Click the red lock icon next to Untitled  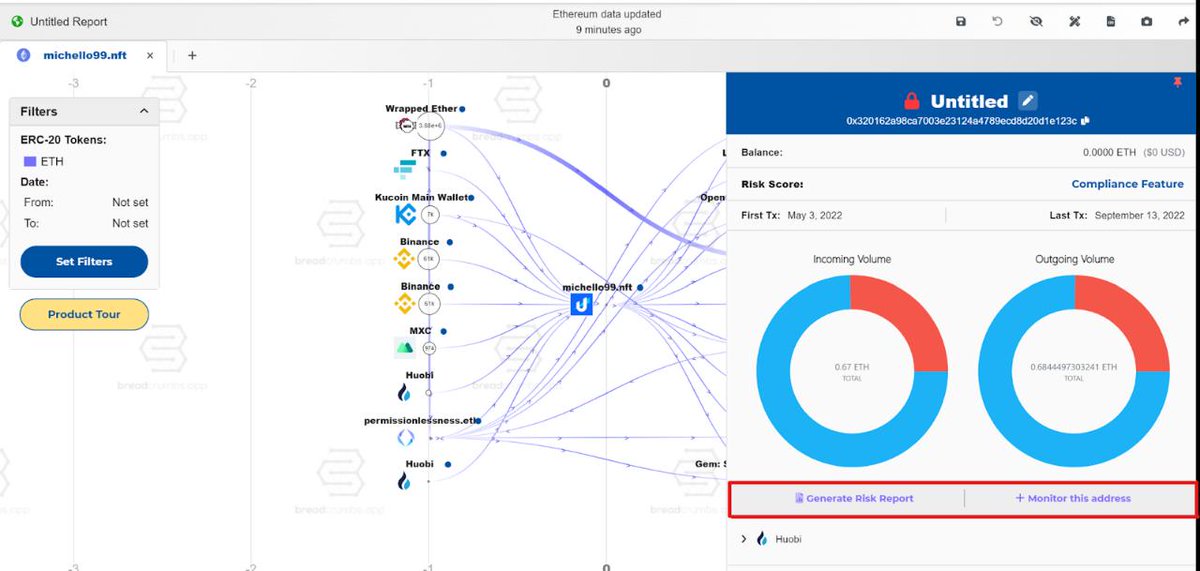click(x=912, y=101)
